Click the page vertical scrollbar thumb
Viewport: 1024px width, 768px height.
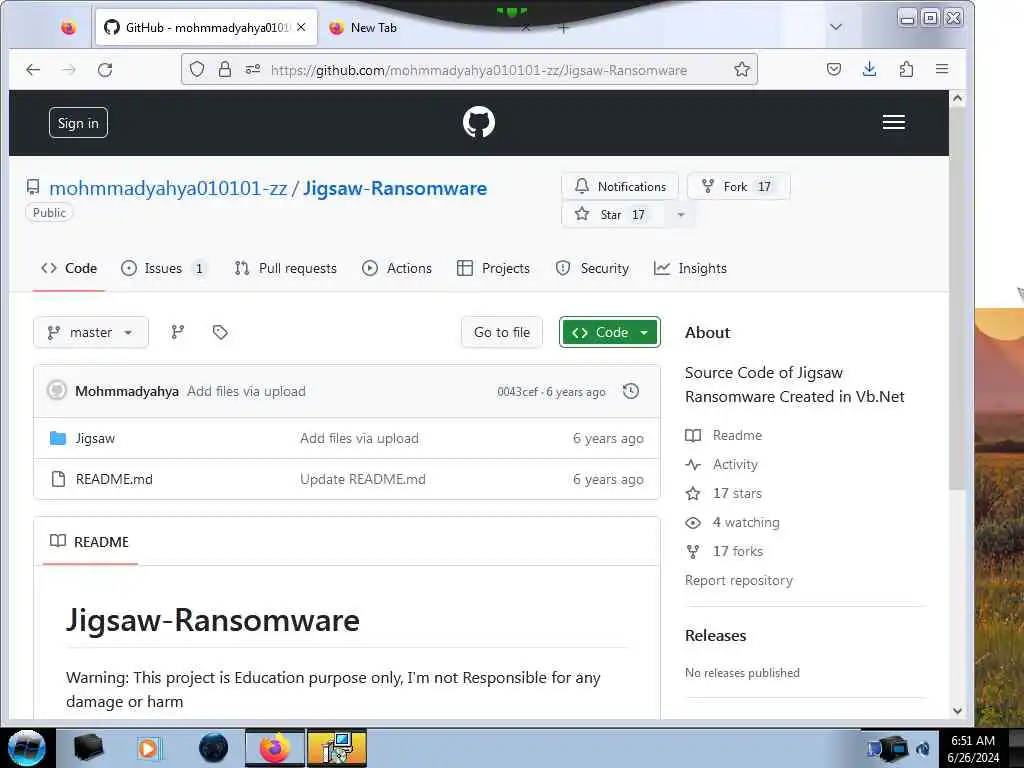957,299
